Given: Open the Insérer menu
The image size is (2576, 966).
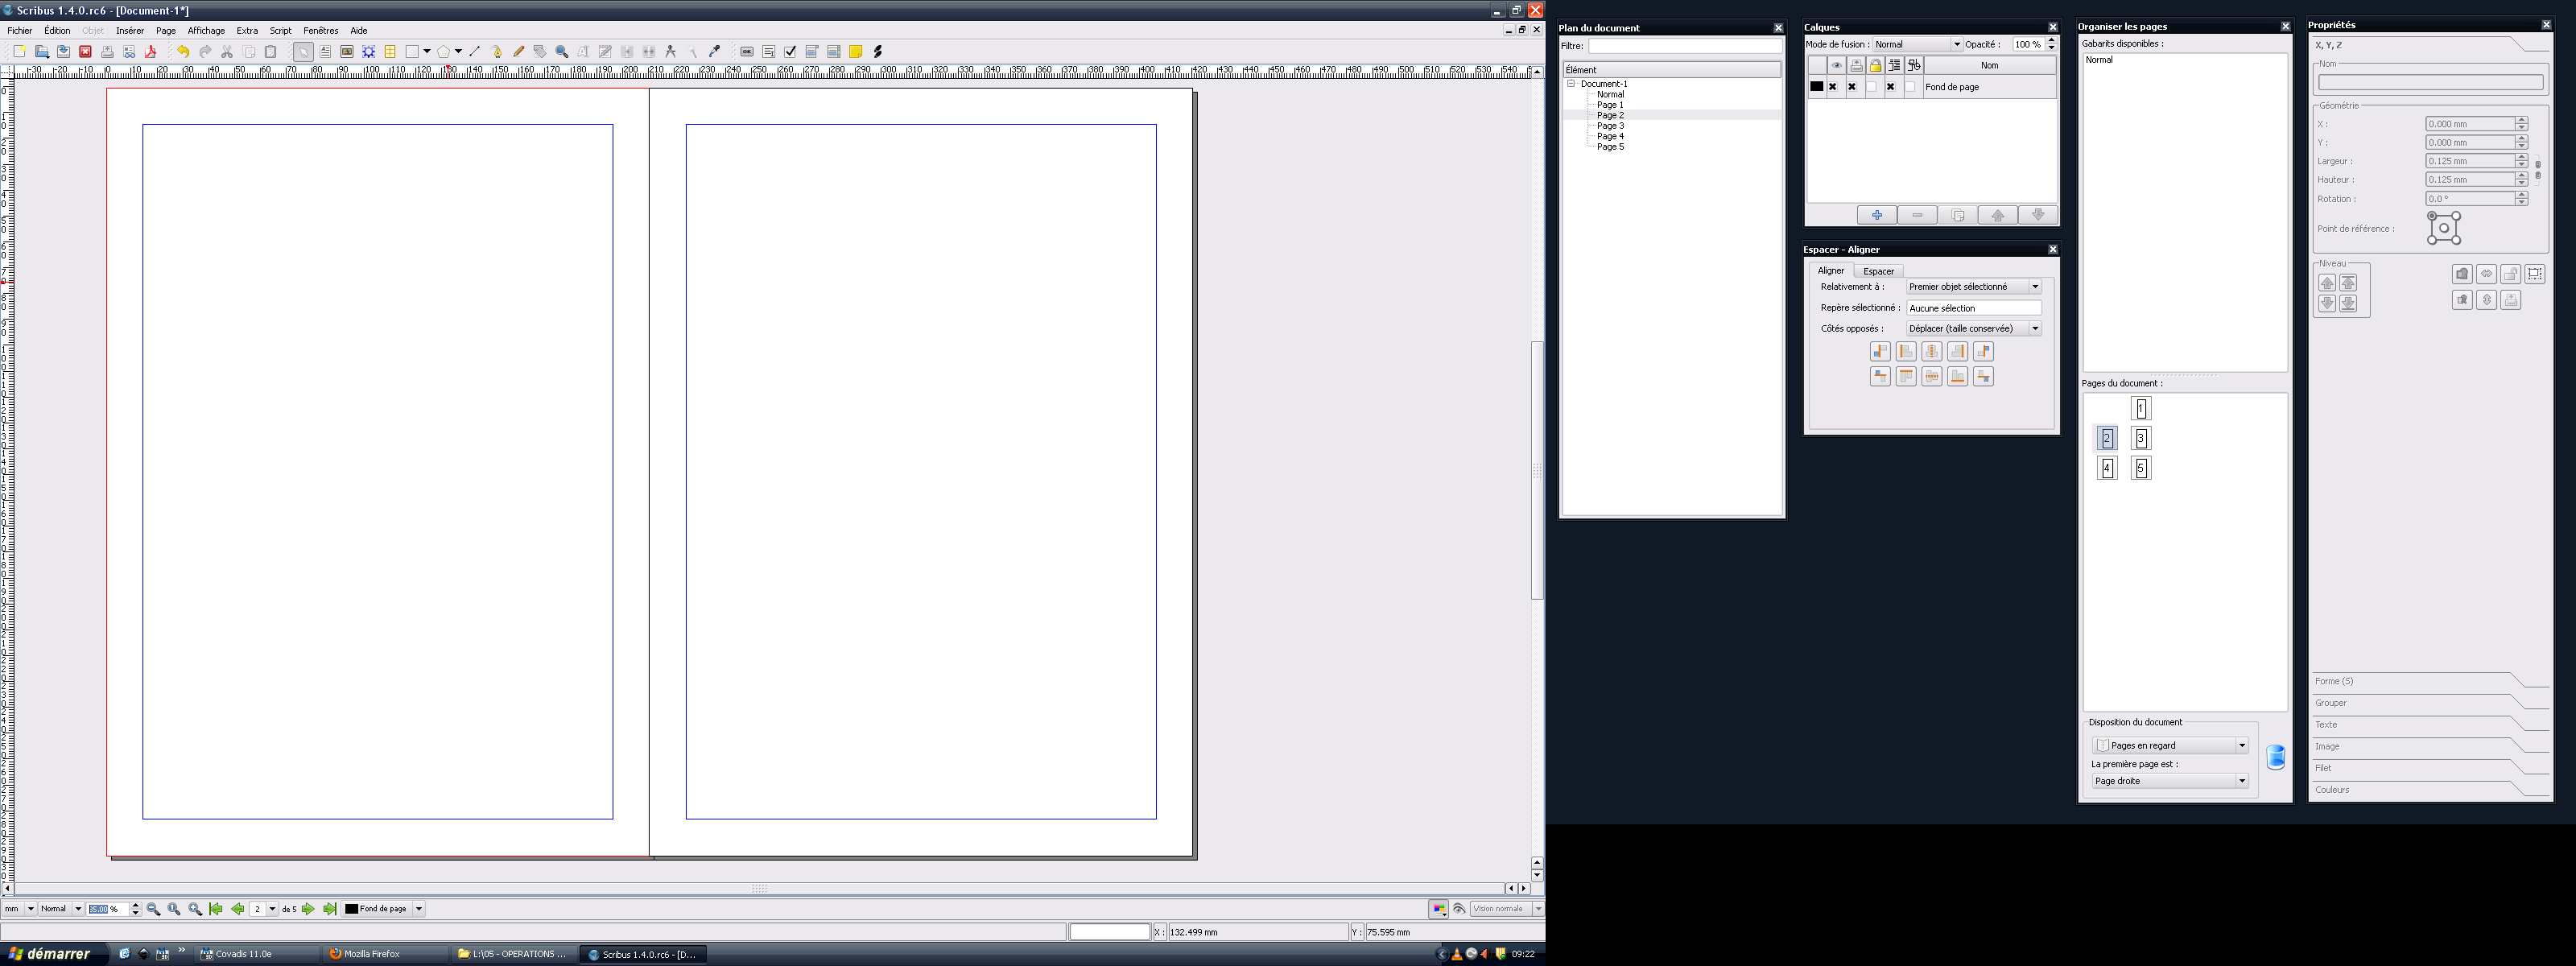Looking at the screenshot, I should [x=130, y=31].
